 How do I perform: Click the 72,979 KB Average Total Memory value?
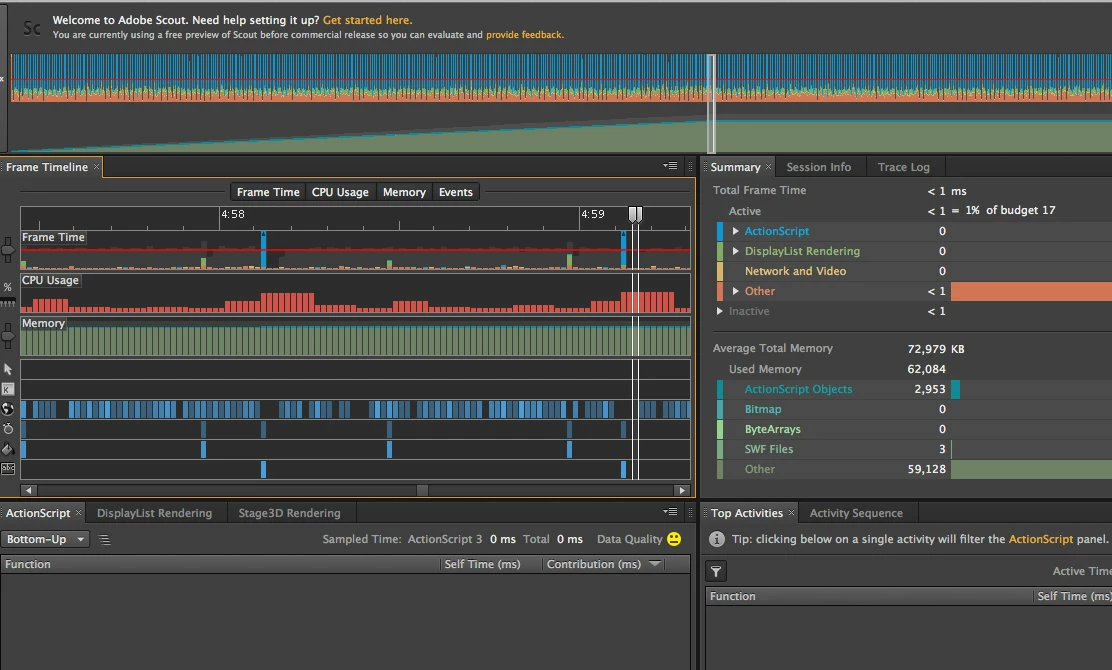pos(936,349)
